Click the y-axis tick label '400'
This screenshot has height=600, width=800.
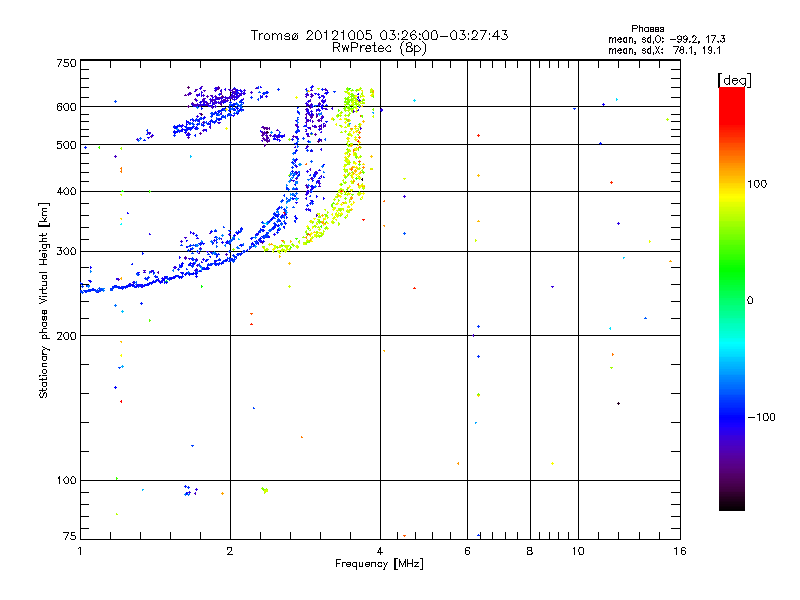click(x=67, y=192)
